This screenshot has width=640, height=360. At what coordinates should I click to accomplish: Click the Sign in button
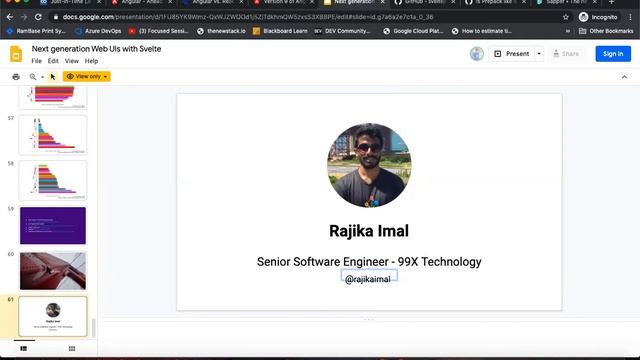tap(613, 54)
